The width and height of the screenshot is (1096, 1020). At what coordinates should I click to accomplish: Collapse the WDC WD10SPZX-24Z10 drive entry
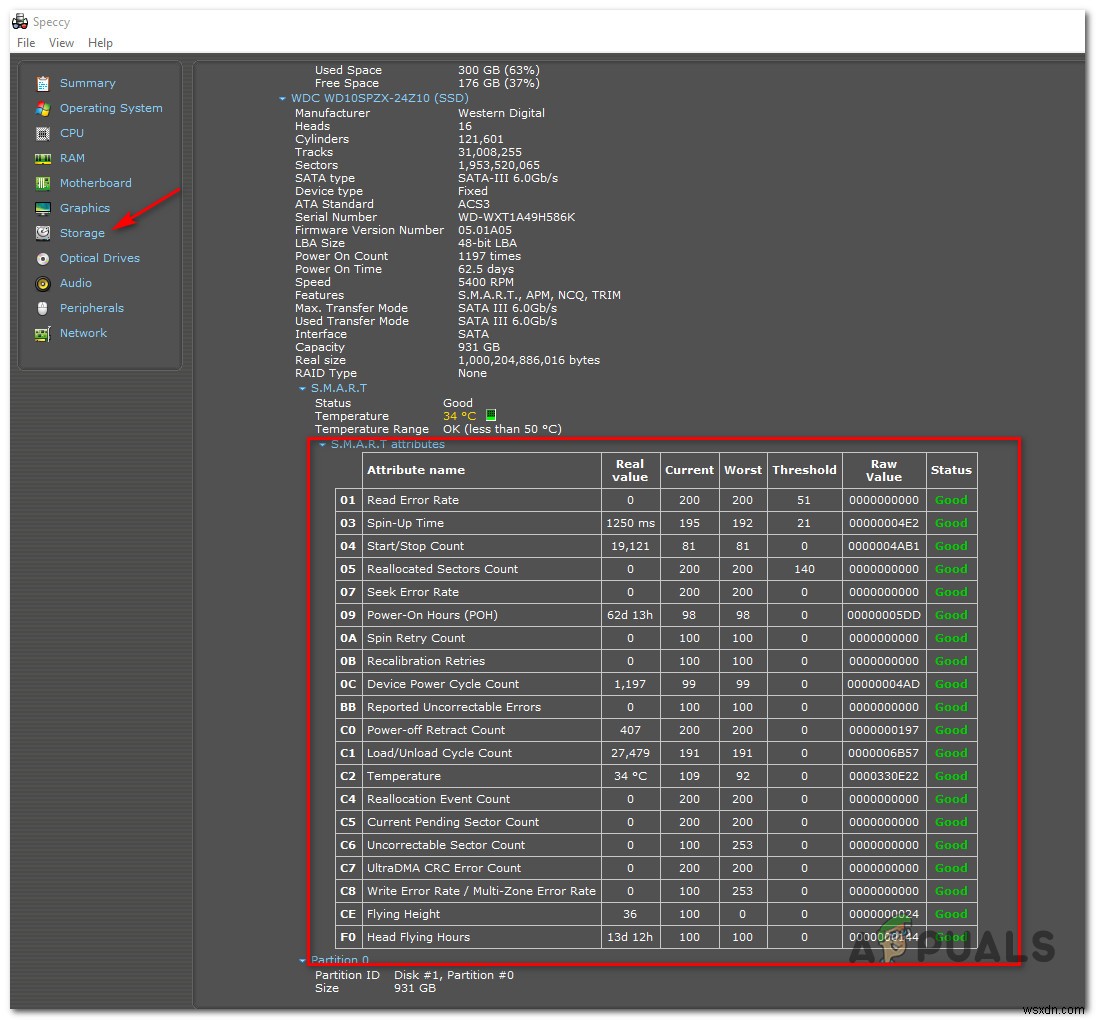(x=283, y=98)
